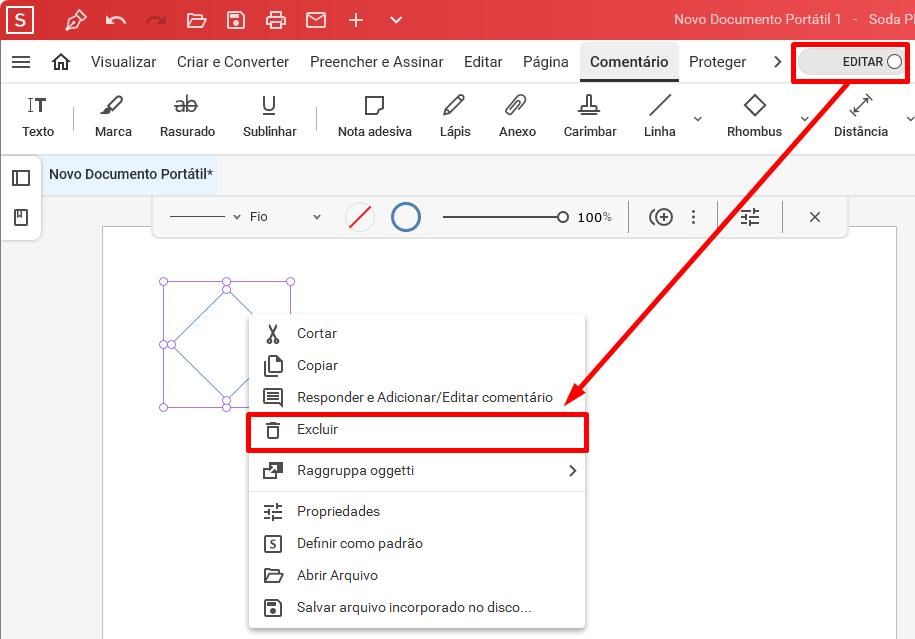915x639 pixels.
Task: Toggle the side panel icon
Action: (x=21, y=177)
